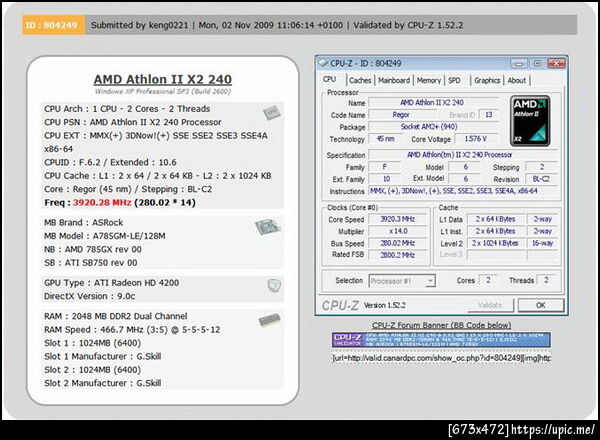Click the CPU-Z validator banner image
The width and height of the screenshot is (600, 440).
pos(441,340)
